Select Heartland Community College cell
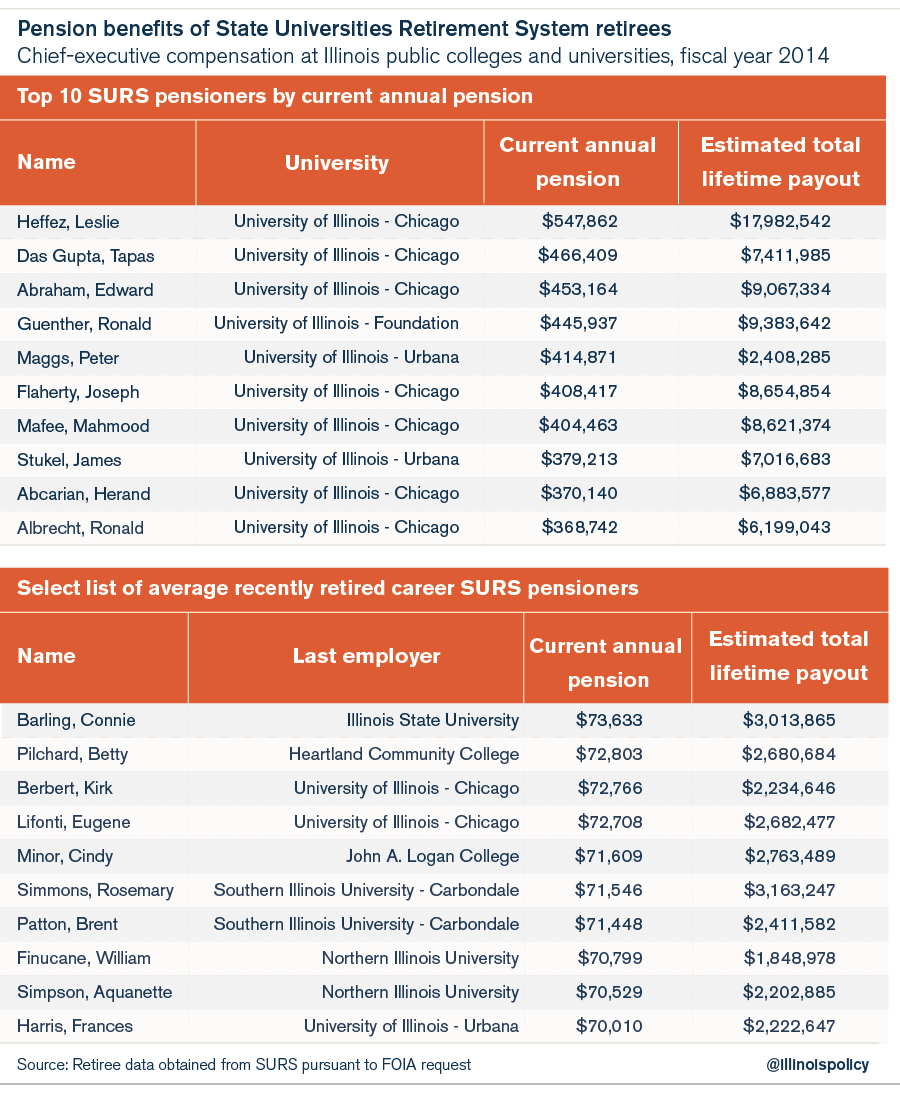 click(x=404, y=754)
